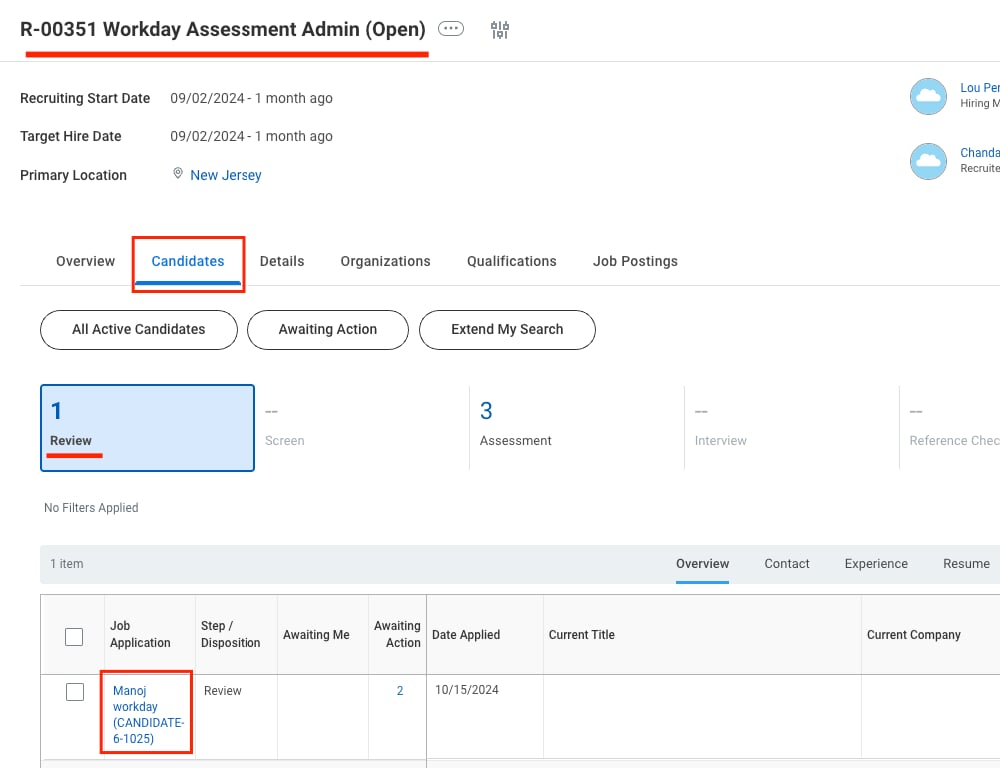Open the configure sliders icon beside title
This screenshot has width=1000, height=768.
click(x=499, y=29)
